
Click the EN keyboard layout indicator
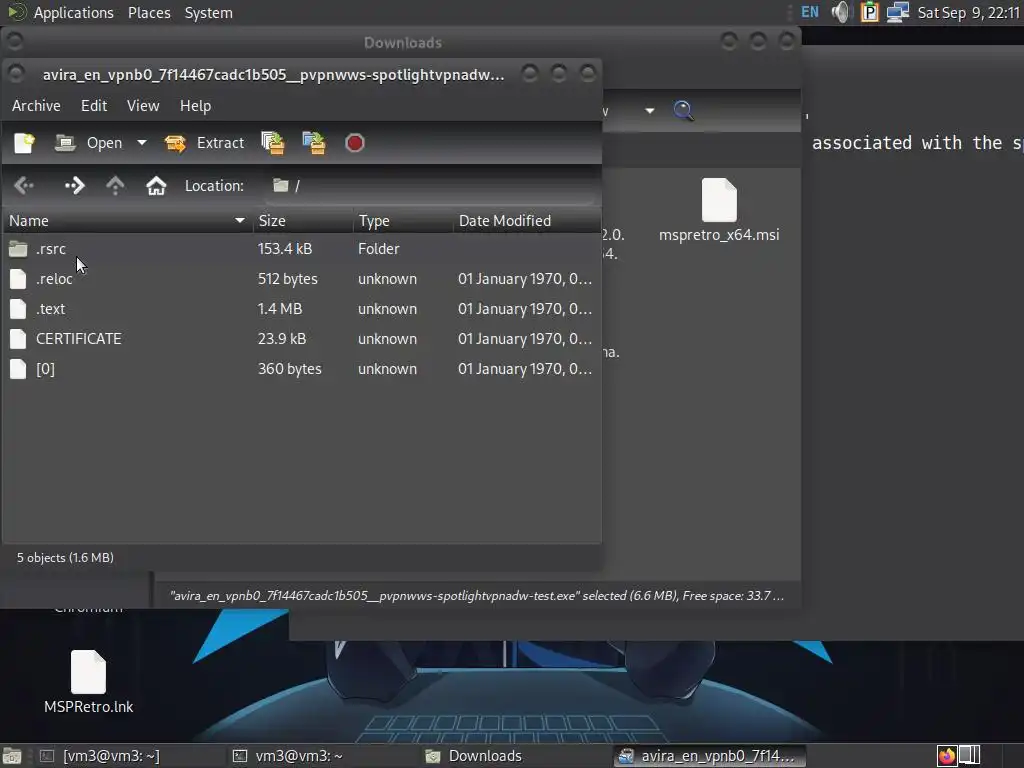810,12
